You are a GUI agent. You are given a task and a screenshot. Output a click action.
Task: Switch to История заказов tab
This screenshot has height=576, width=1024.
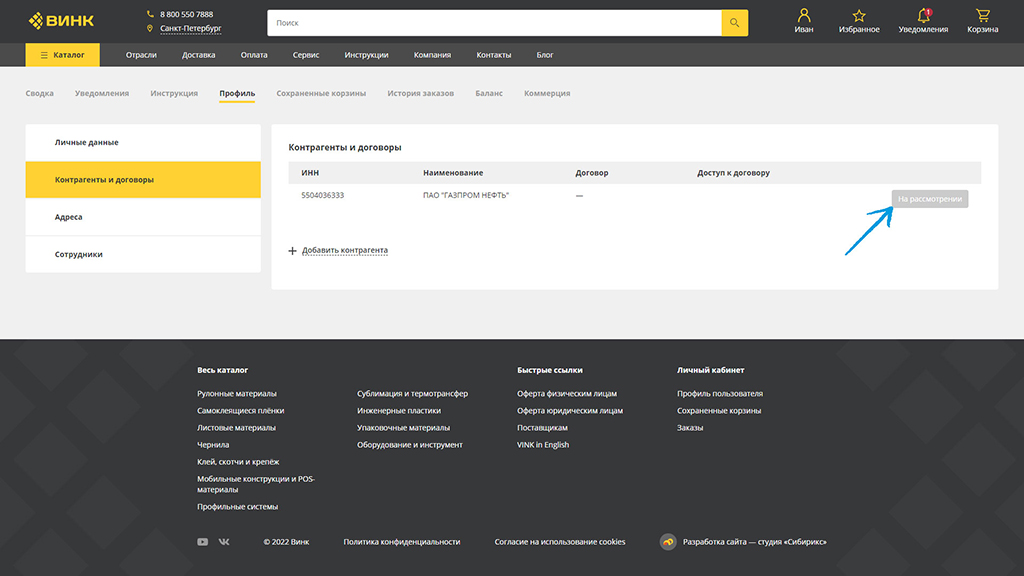point(421,93)
